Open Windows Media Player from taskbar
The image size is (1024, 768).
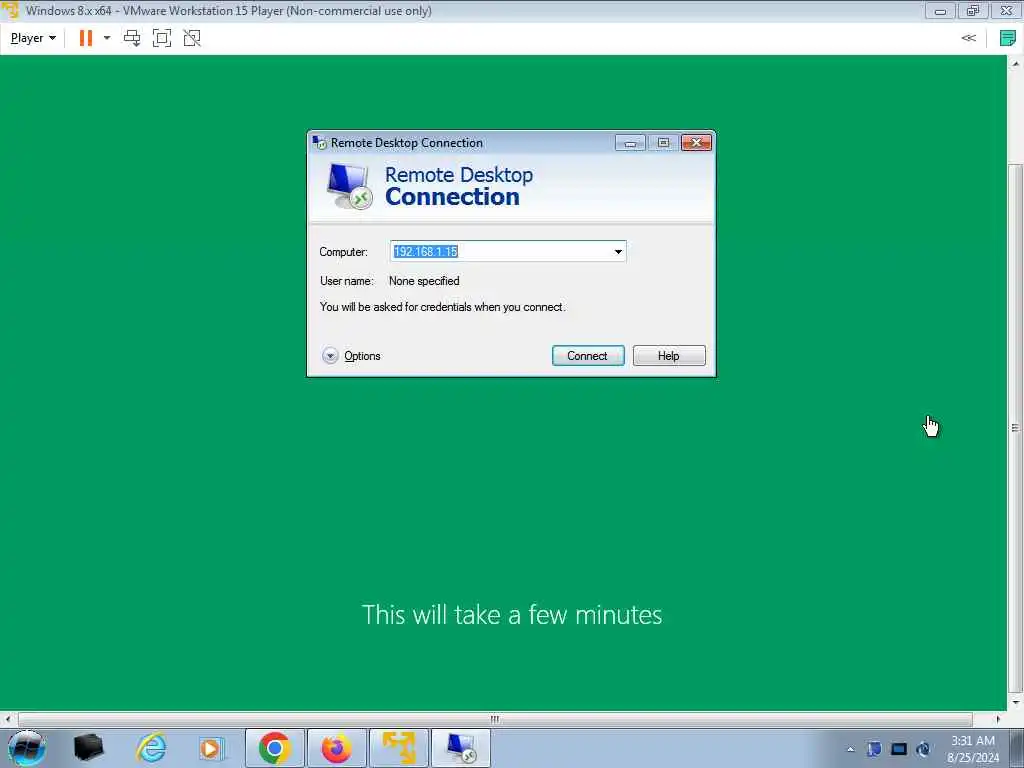coord(211,748)
